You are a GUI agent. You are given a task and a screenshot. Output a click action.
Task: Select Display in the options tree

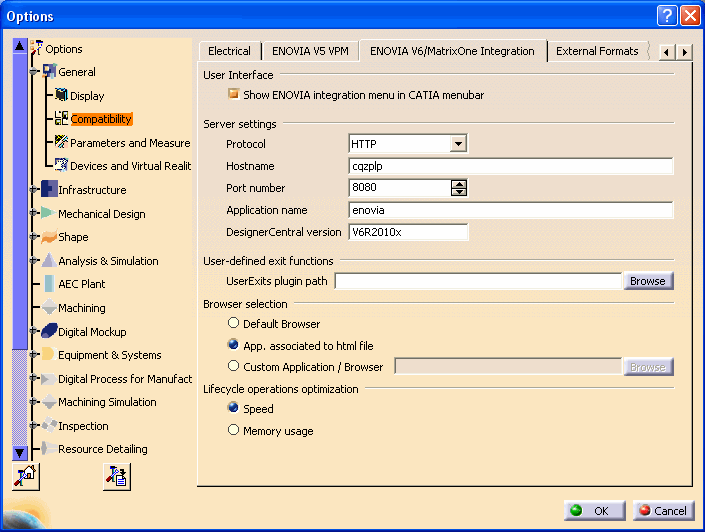pos(87,96)
